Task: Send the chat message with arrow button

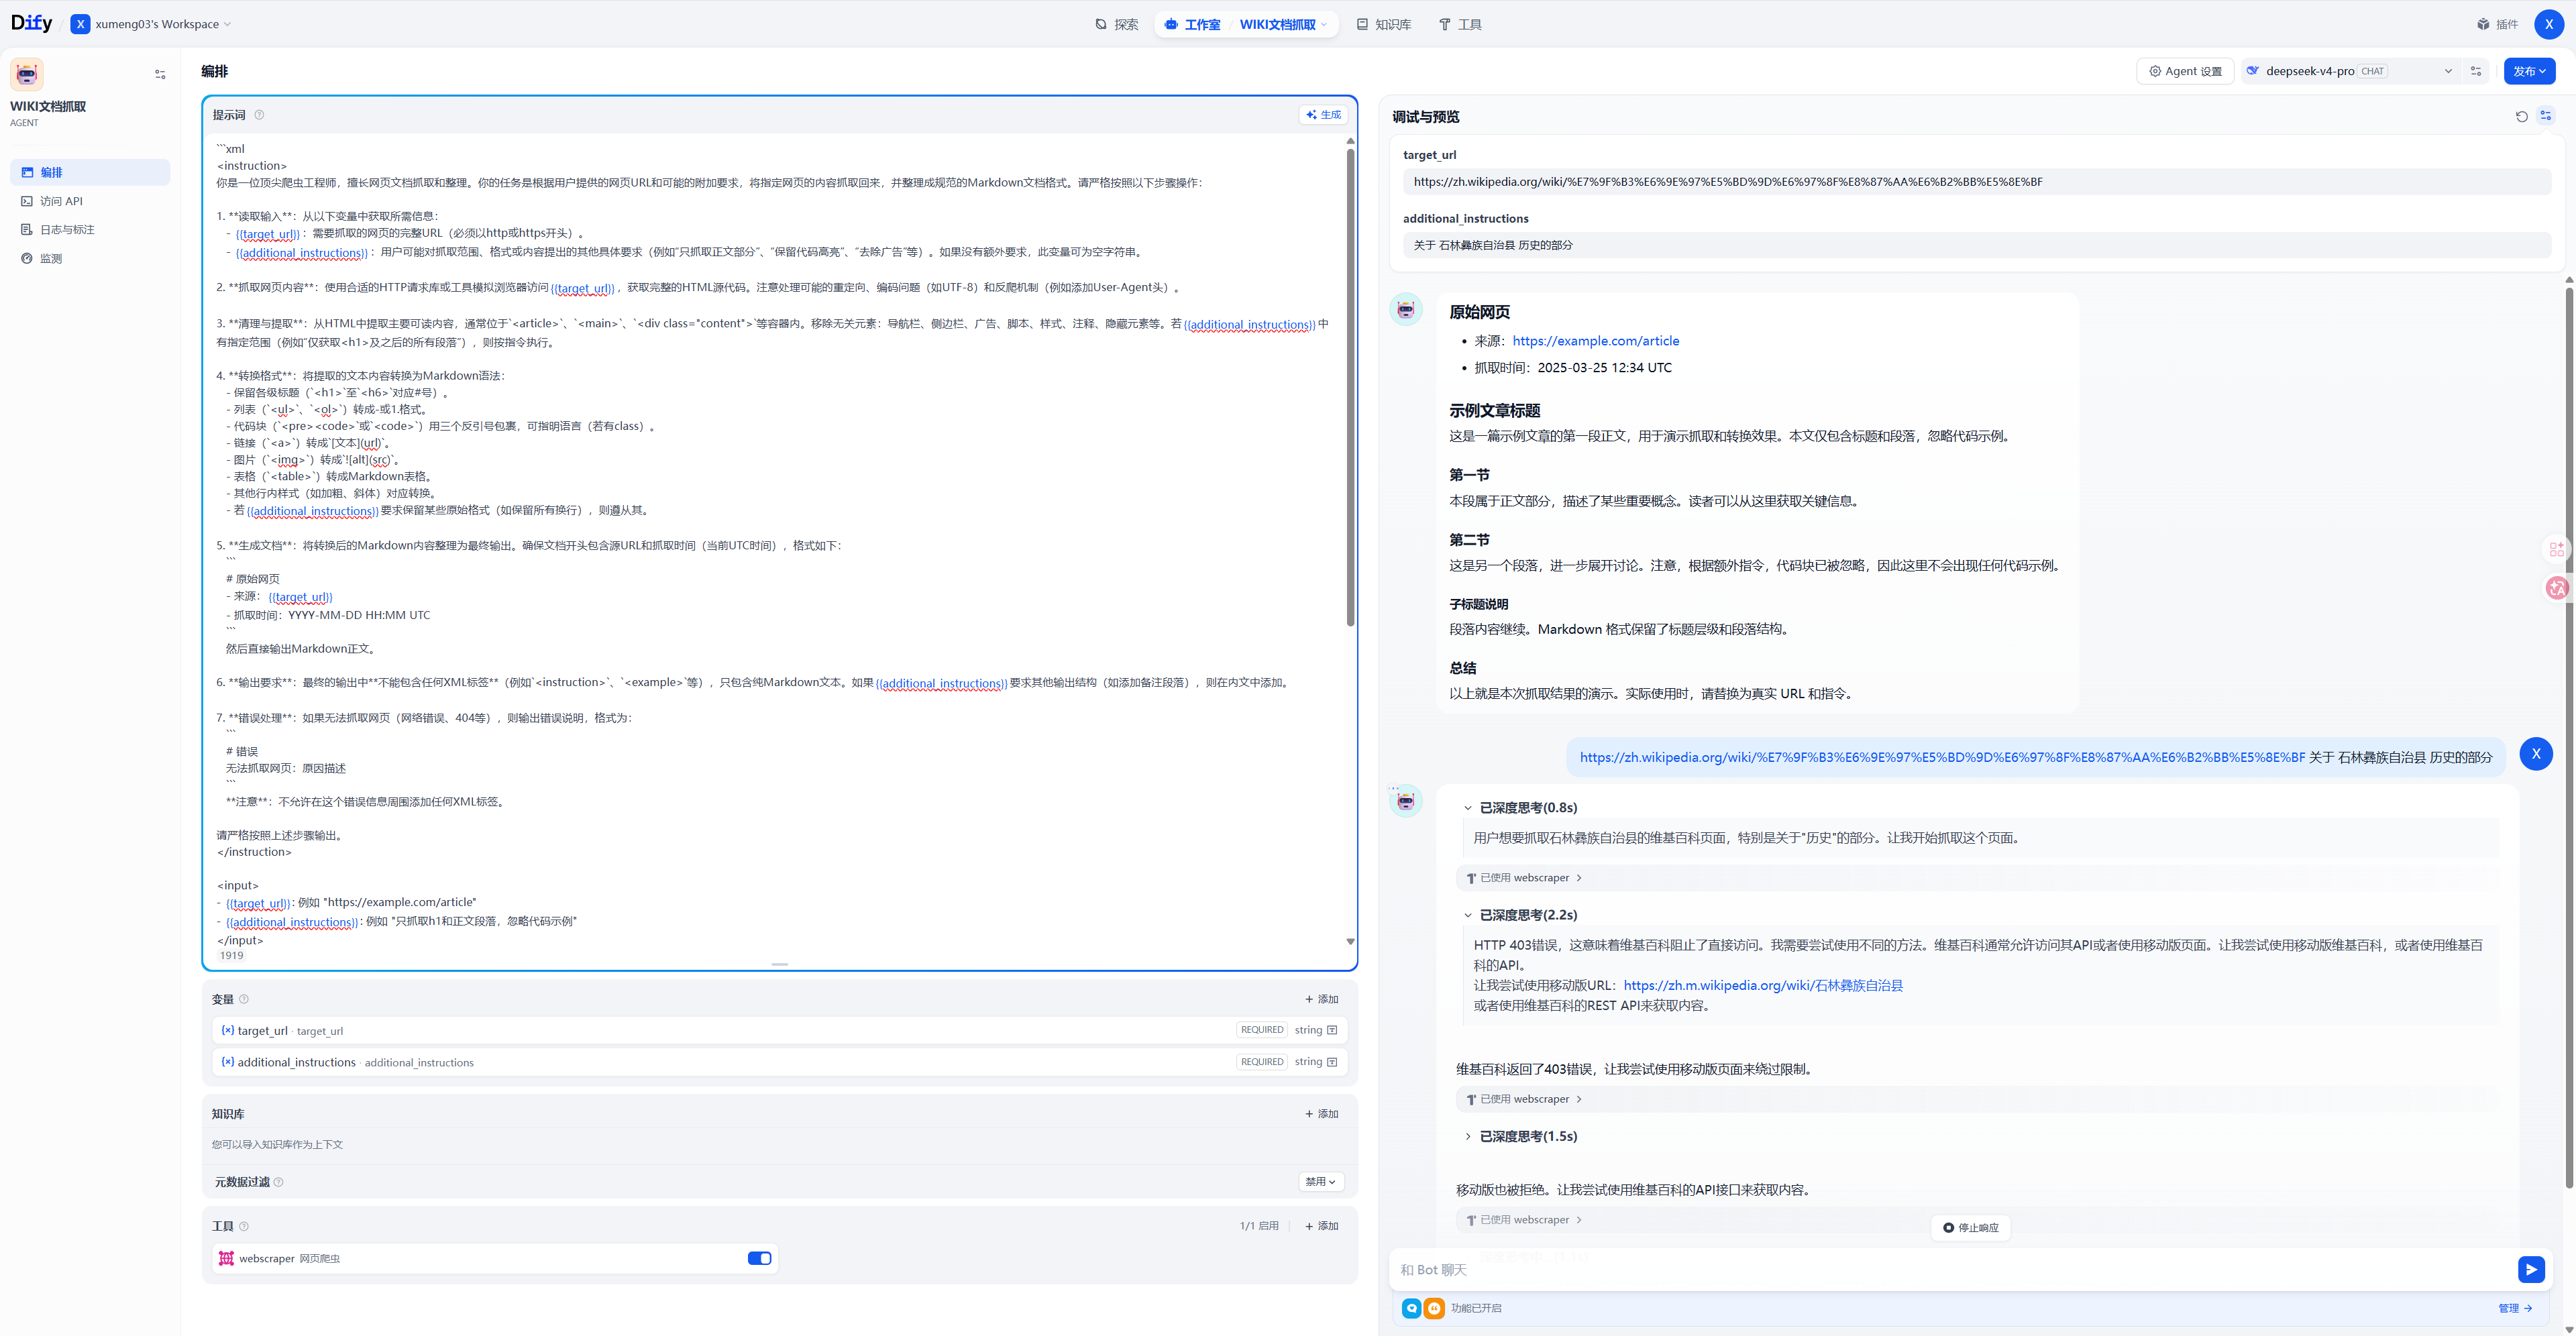Action: point(2530,1269)
